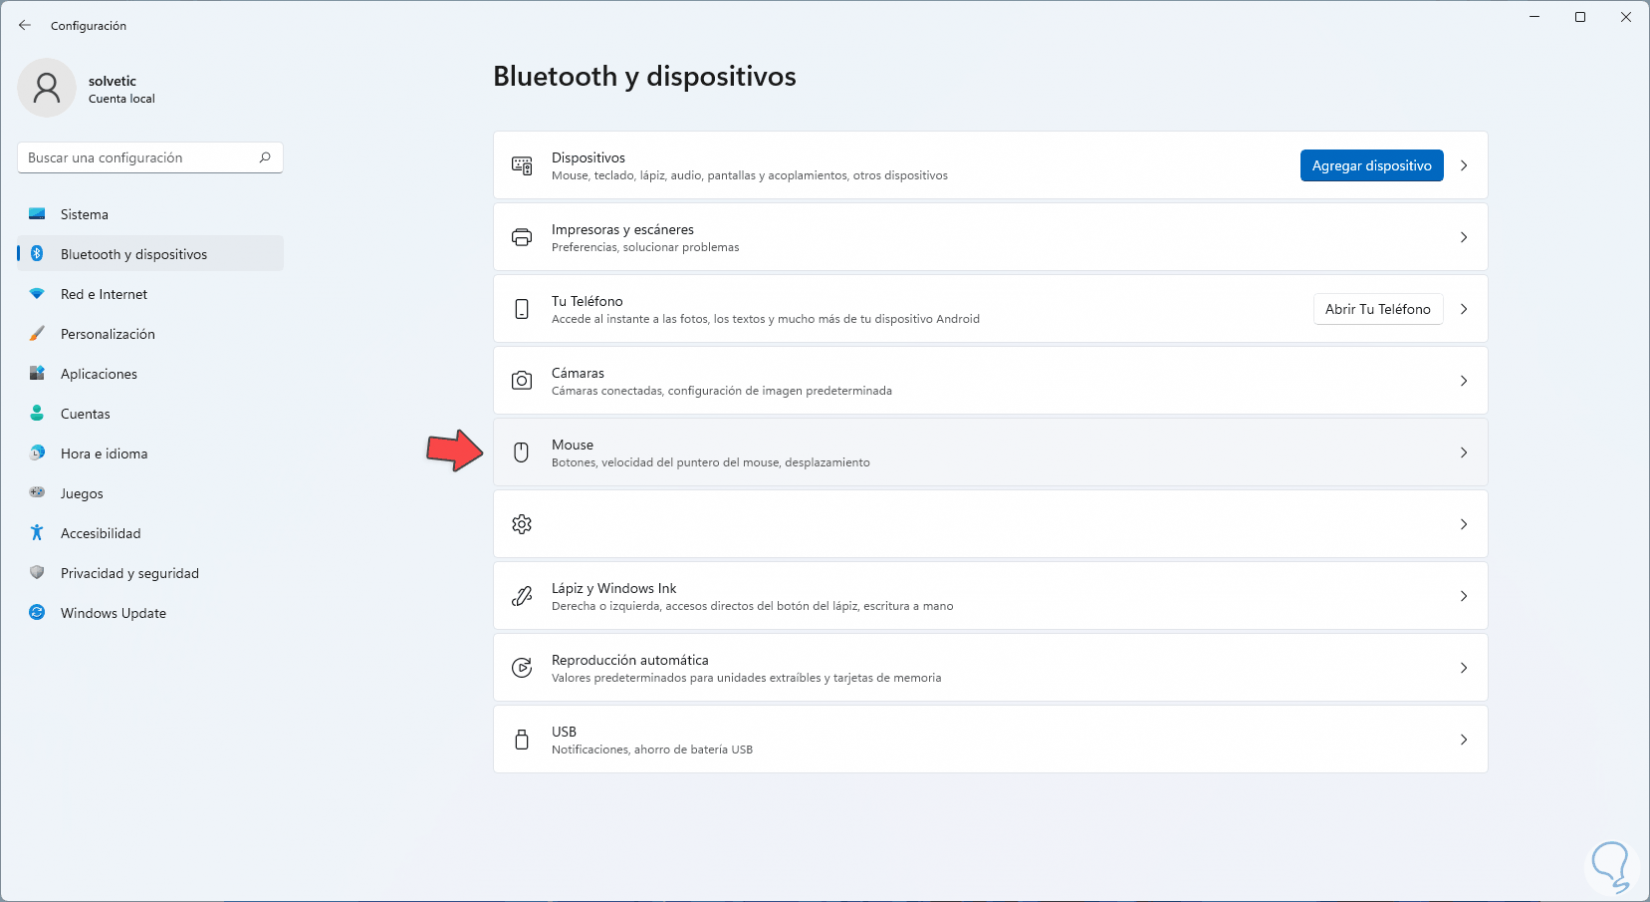Viewport: 1650px width, 902px height.
Task: Go back with the arrow button
Action: click(25, 26)
